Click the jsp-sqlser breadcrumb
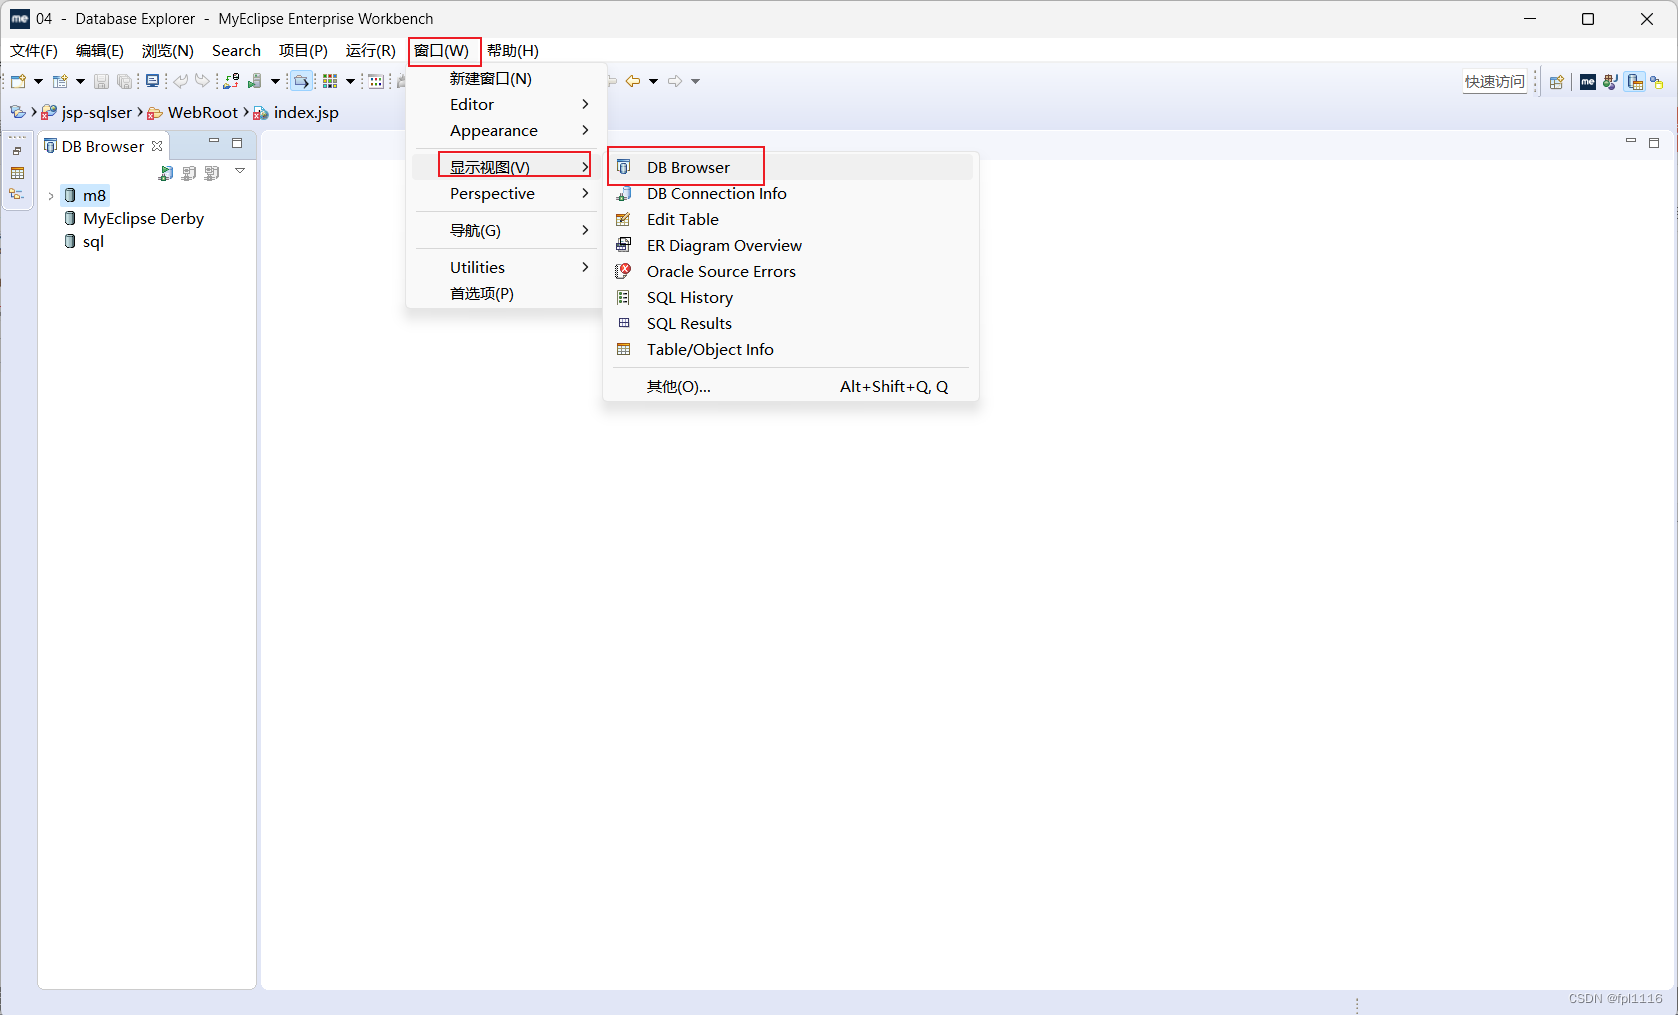 pyautogui.click(x=87, y=113)
